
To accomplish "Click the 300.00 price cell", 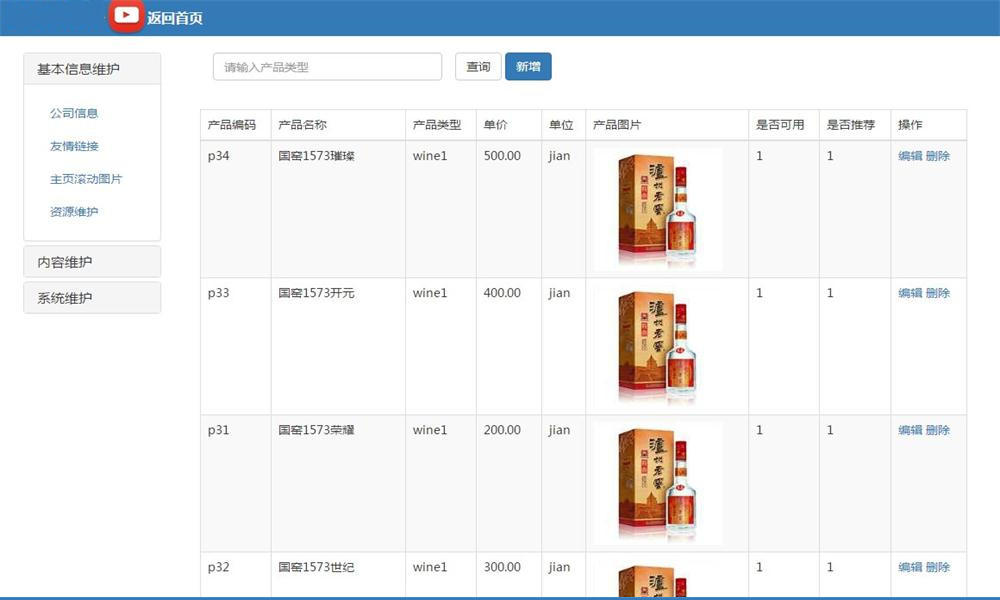I will point(509,574).
